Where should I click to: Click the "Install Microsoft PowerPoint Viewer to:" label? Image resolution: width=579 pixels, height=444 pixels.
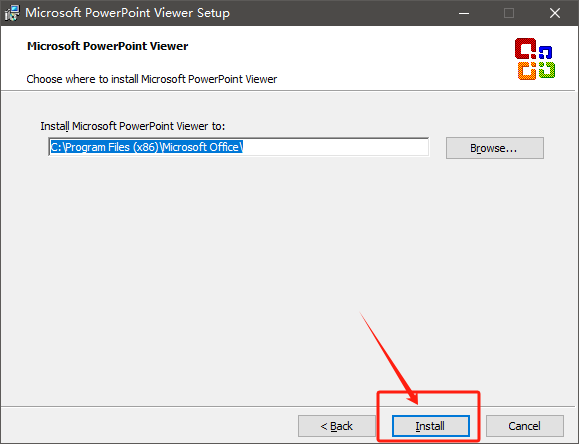tap(133, 126)
